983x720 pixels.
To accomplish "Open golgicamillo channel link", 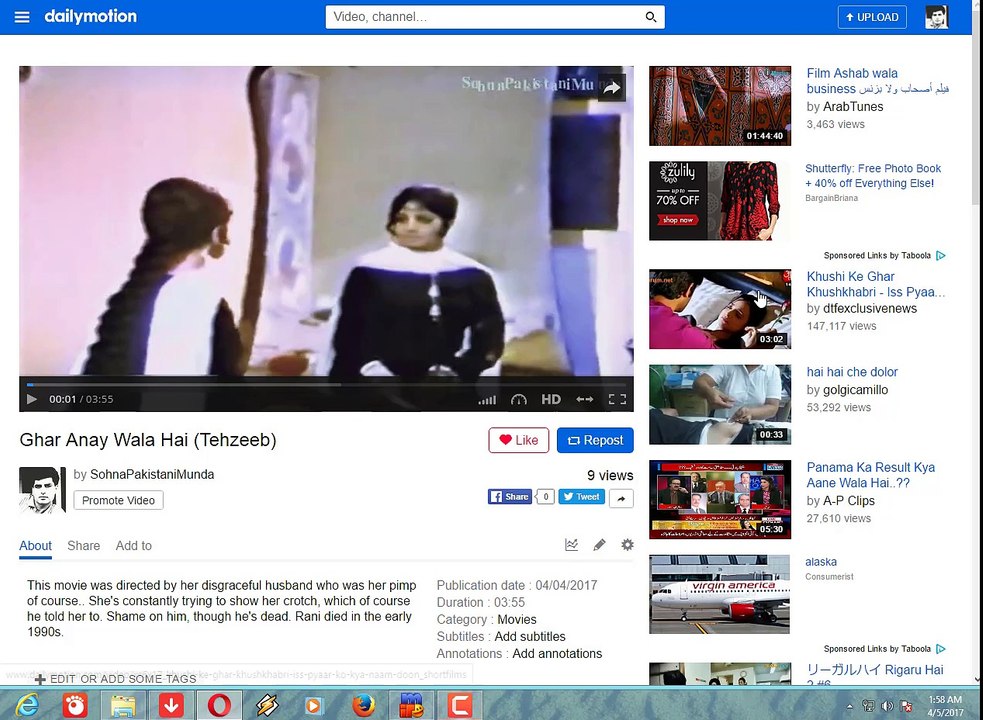I will 855,390.
